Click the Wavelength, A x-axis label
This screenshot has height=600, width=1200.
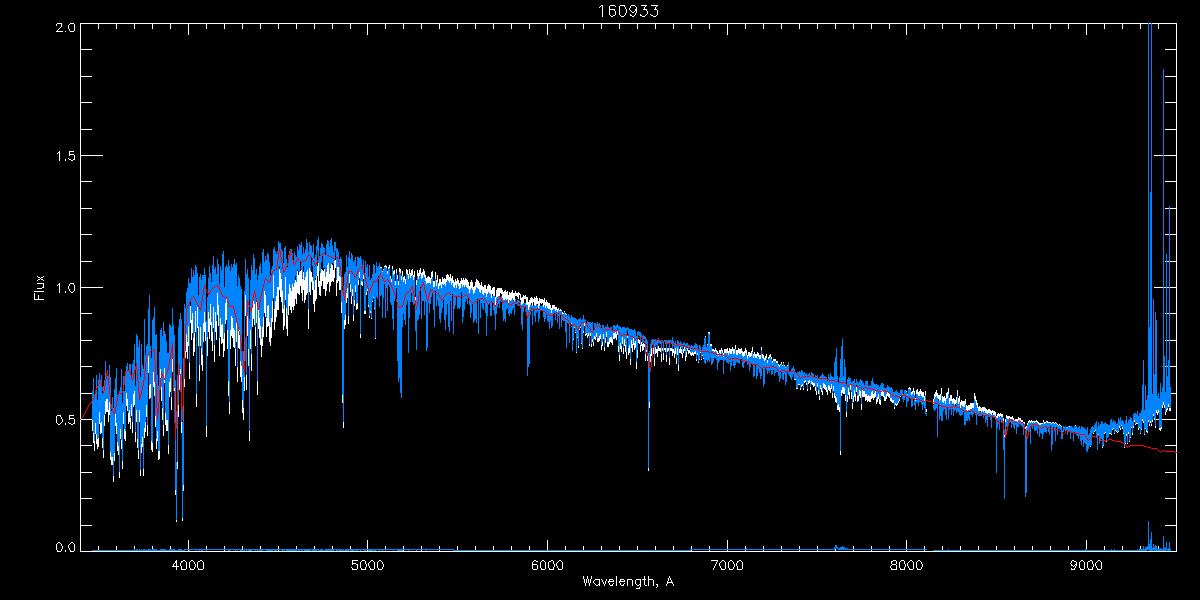point(628,582)
